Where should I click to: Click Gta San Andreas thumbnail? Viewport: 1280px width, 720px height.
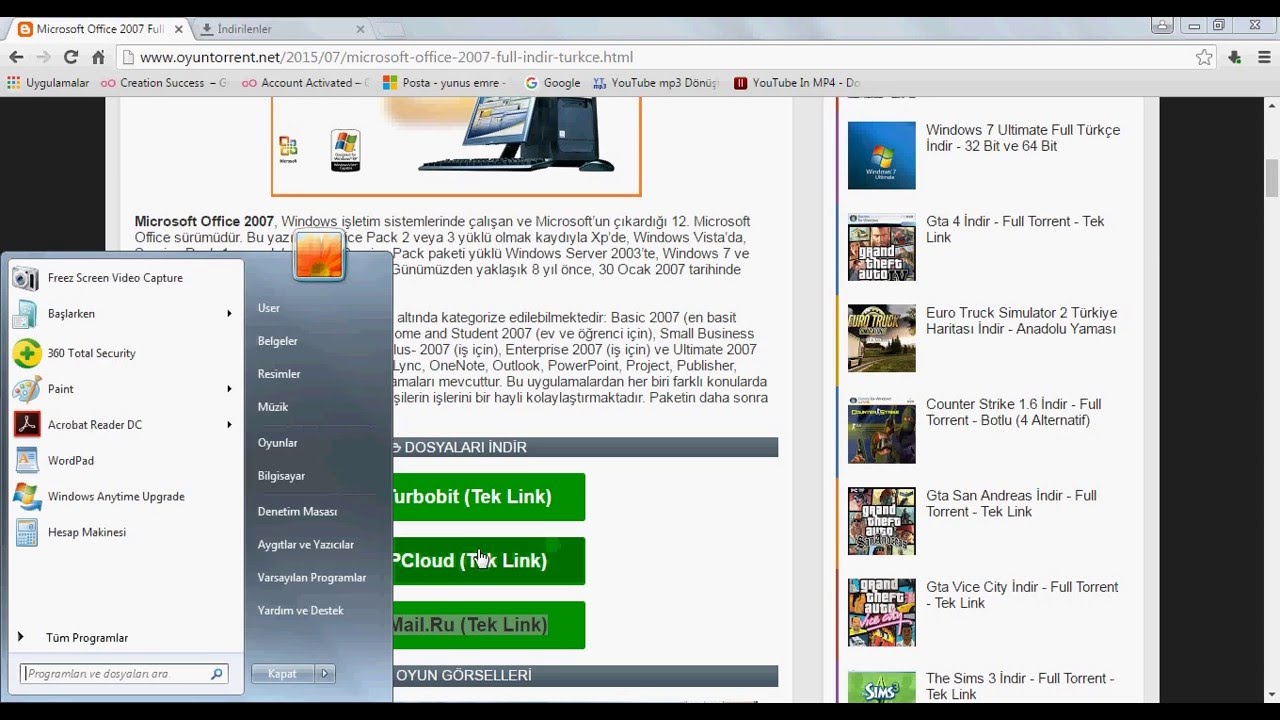pos(882,521)
